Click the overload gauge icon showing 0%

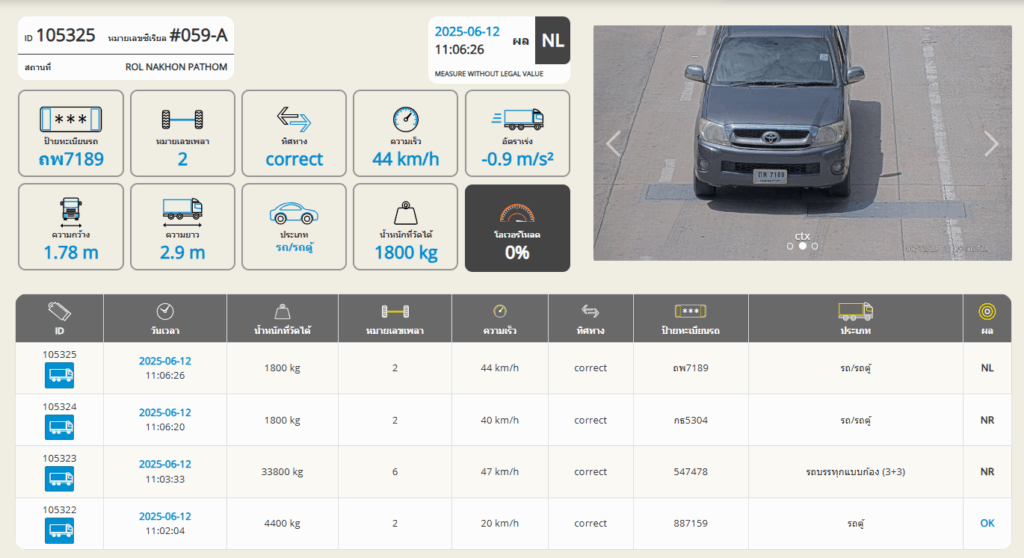pos(517,214)
